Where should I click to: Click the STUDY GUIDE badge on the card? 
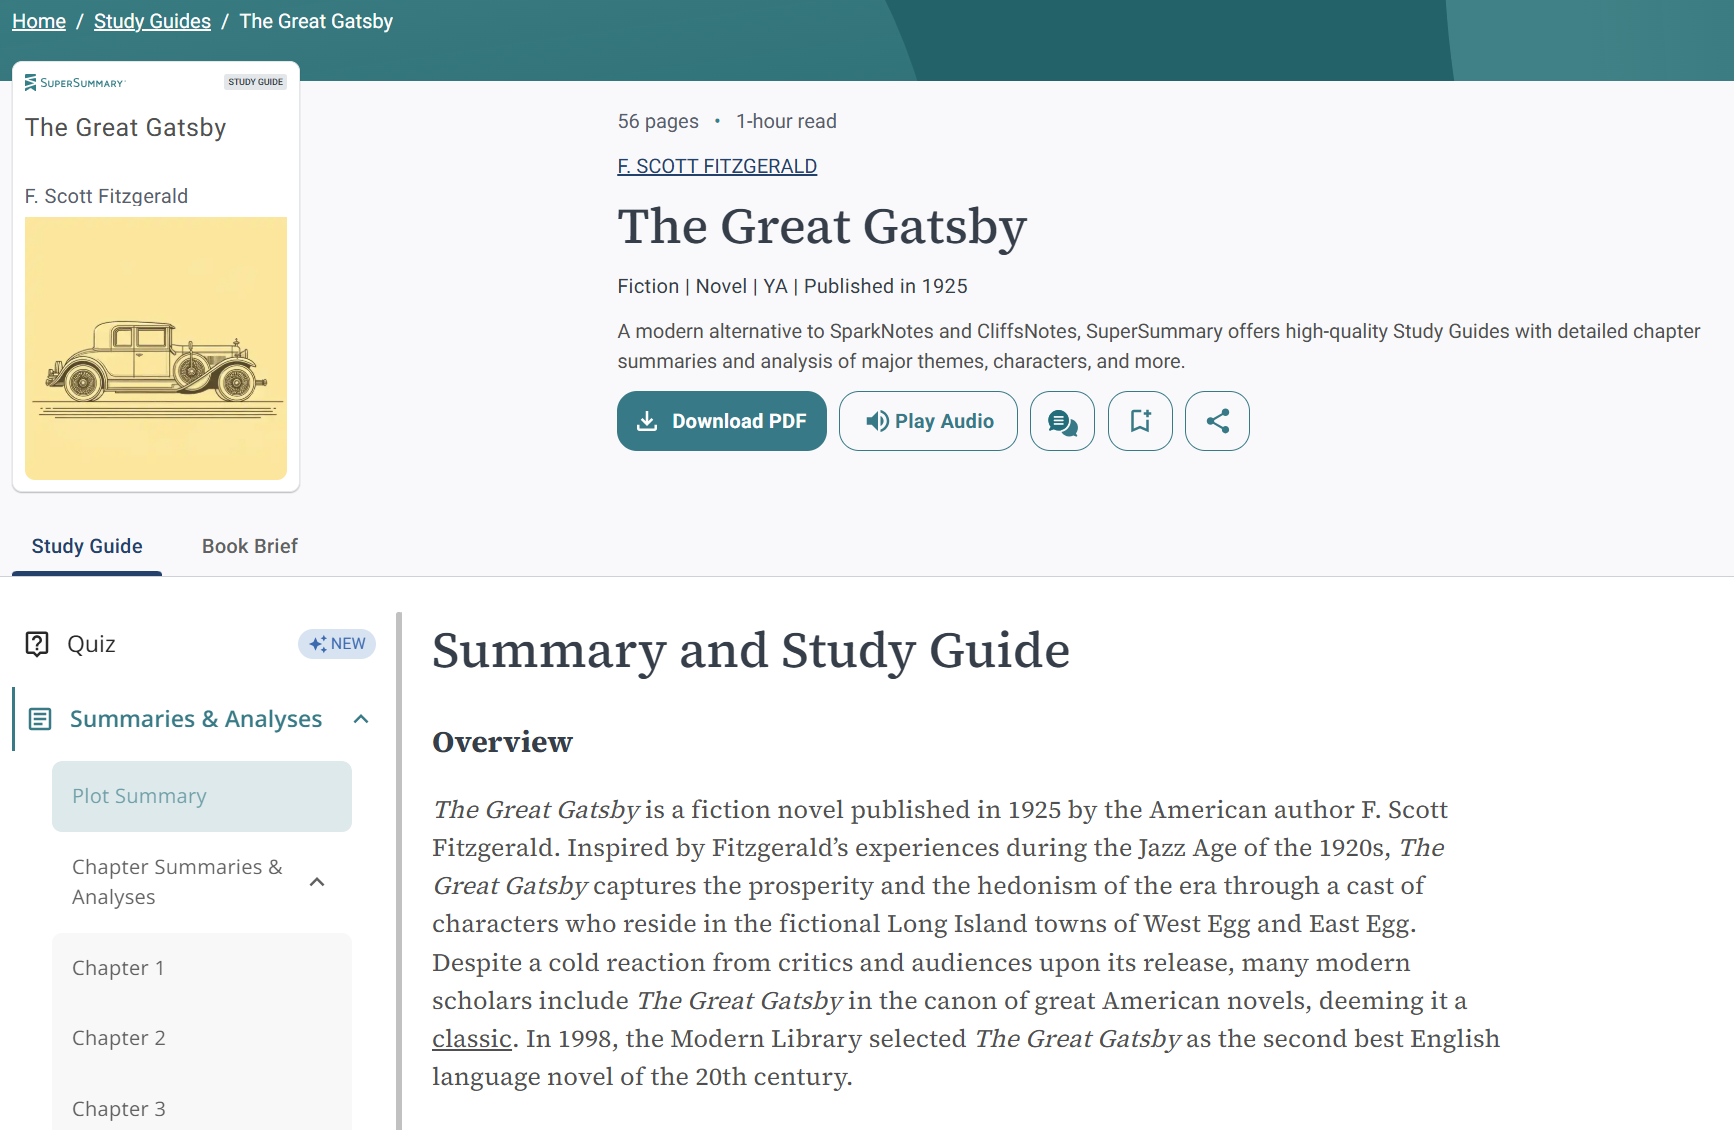click(255, 82)
